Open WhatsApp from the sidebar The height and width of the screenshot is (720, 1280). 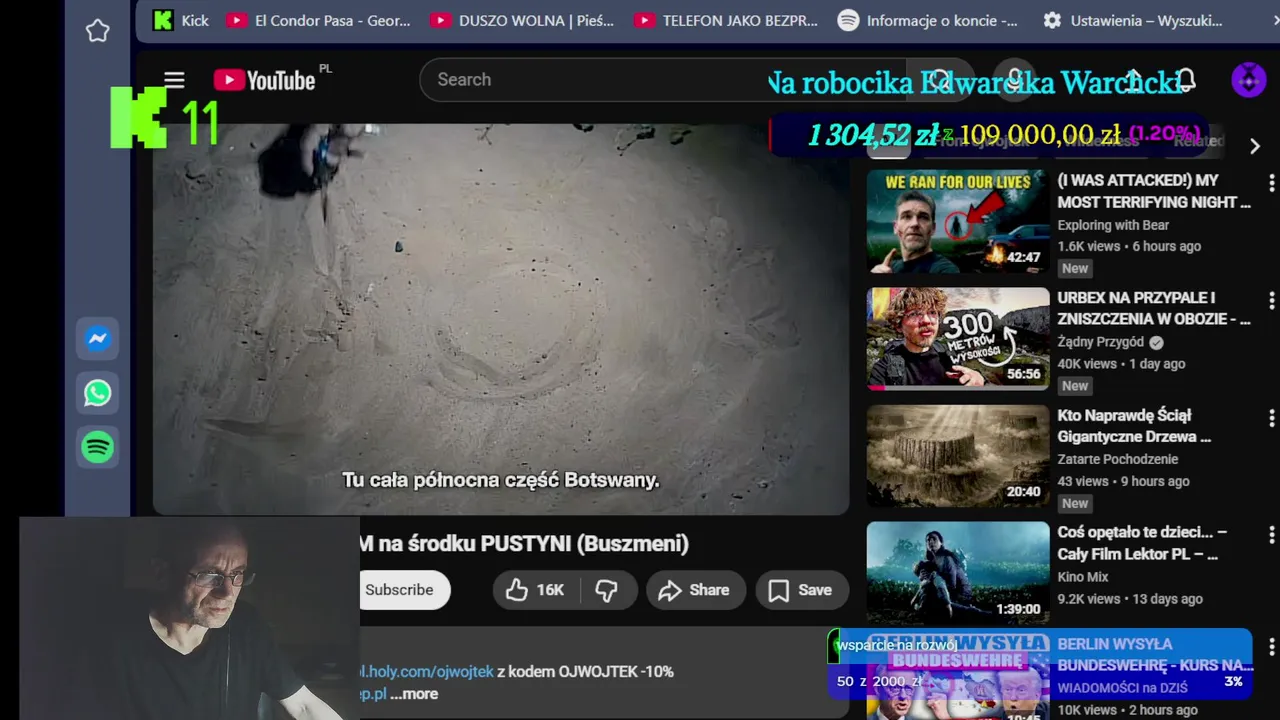click(97, 393)
